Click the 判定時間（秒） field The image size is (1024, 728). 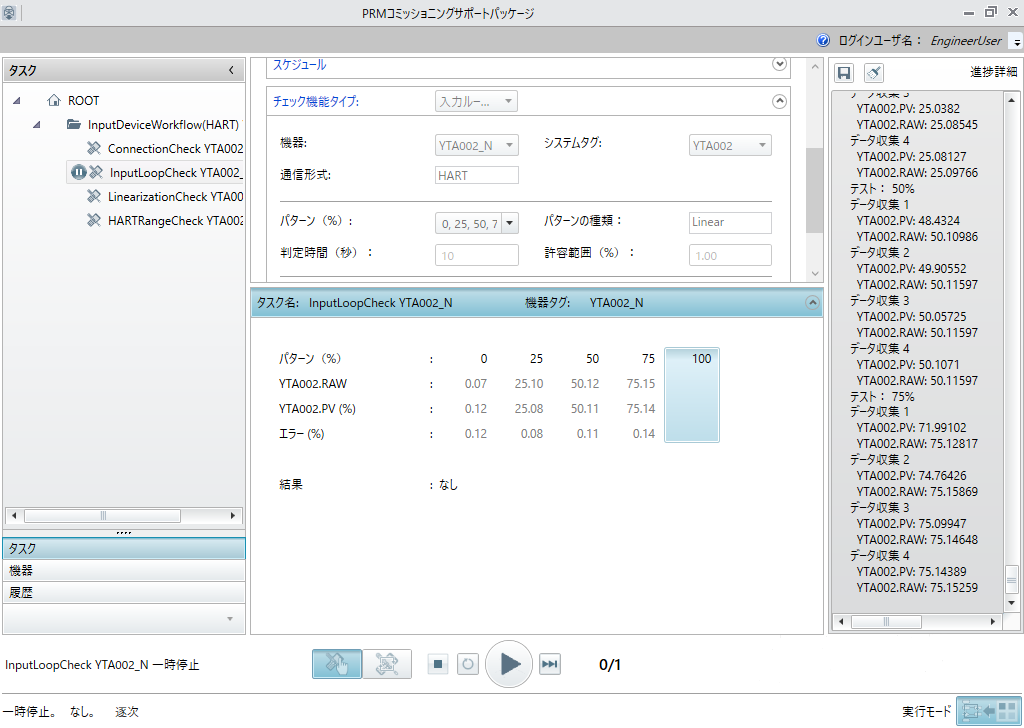pyautogui.click(x=477, y=255)
